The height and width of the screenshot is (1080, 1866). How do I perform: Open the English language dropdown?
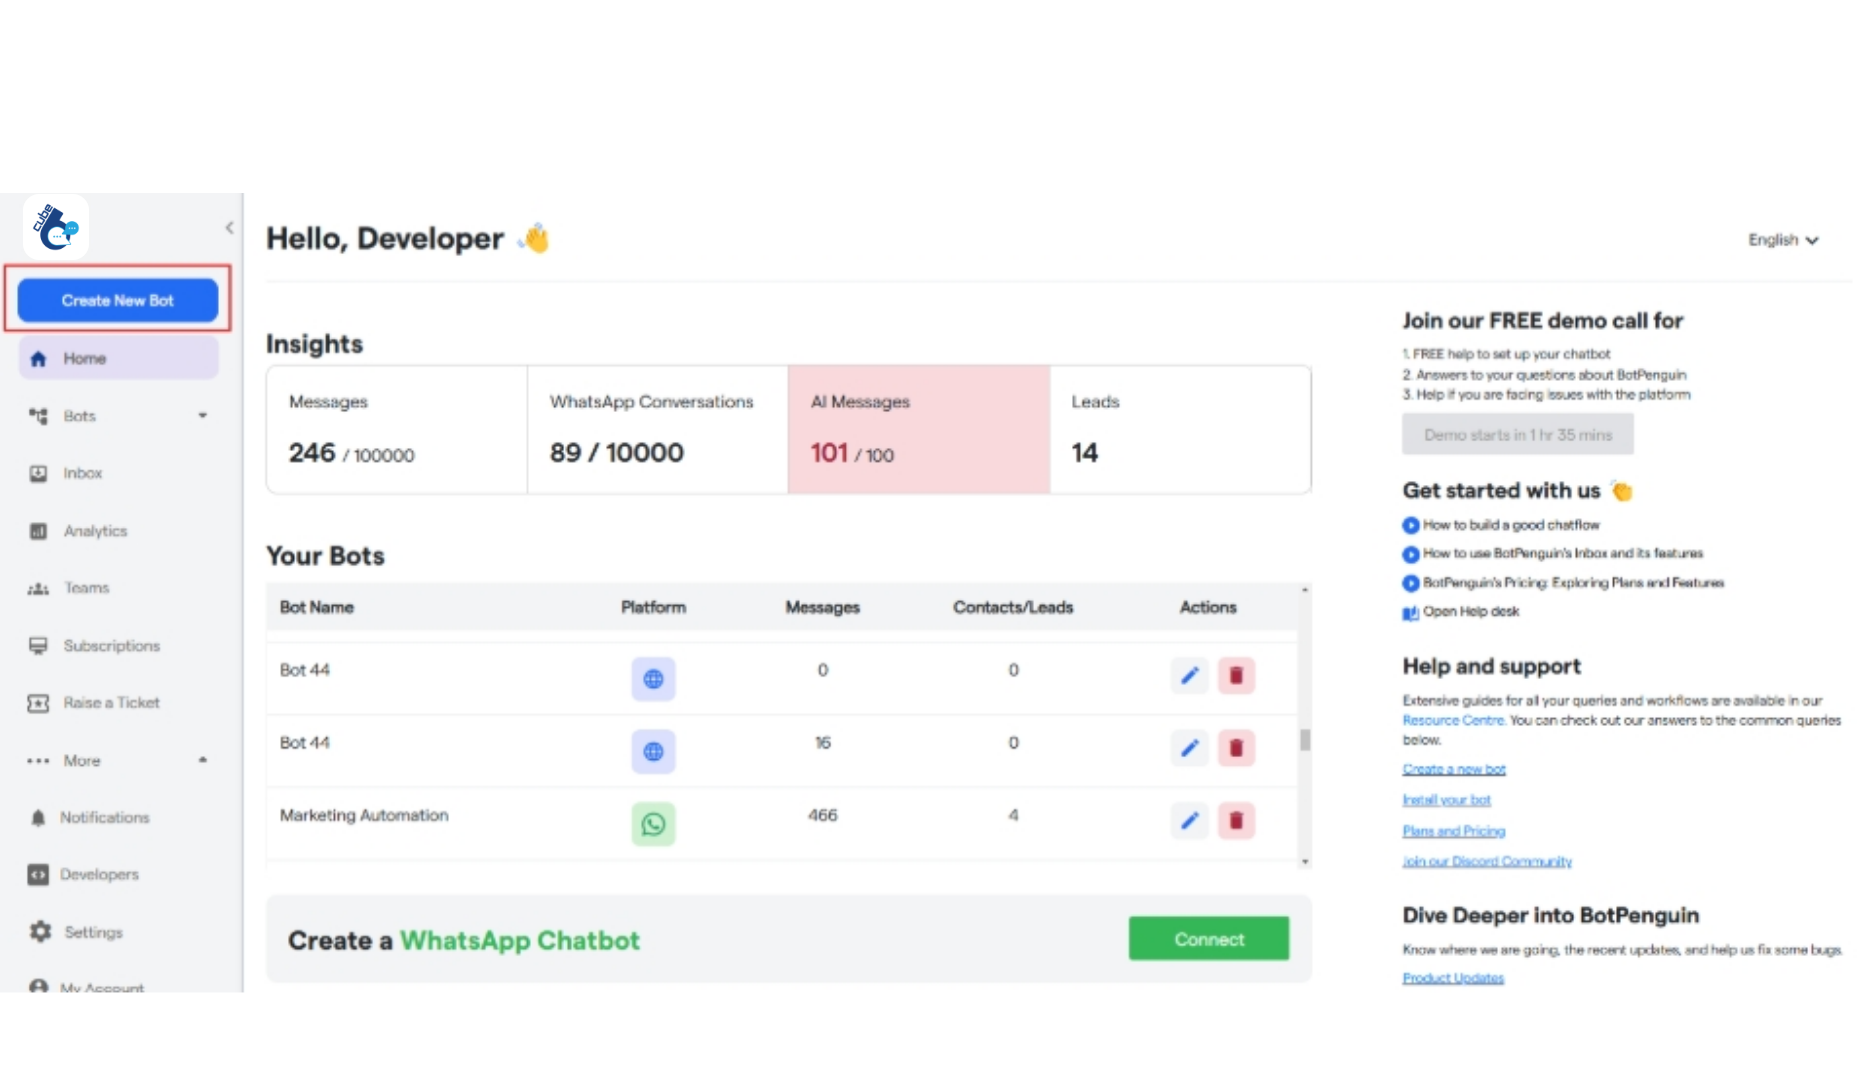point(1783,239)
